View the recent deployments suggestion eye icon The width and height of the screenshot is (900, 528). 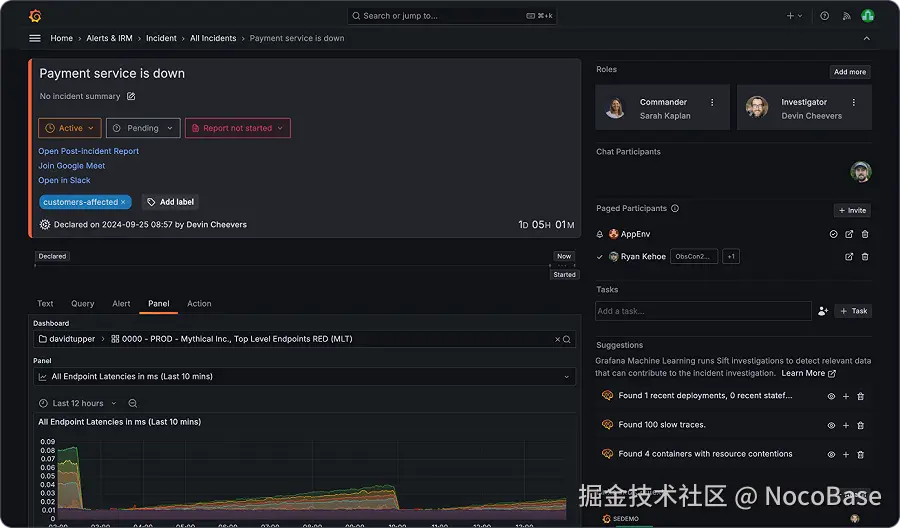click(x=831, y=397)
